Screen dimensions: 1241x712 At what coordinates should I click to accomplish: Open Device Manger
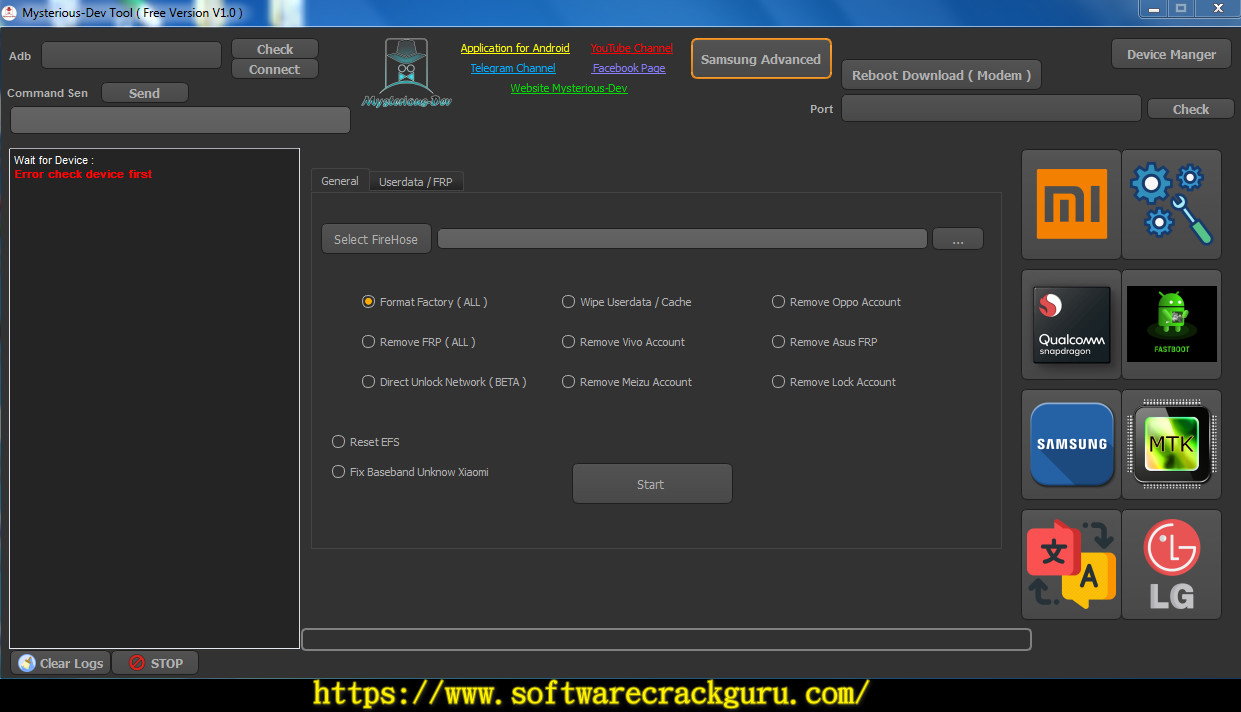pos(1171,54)
